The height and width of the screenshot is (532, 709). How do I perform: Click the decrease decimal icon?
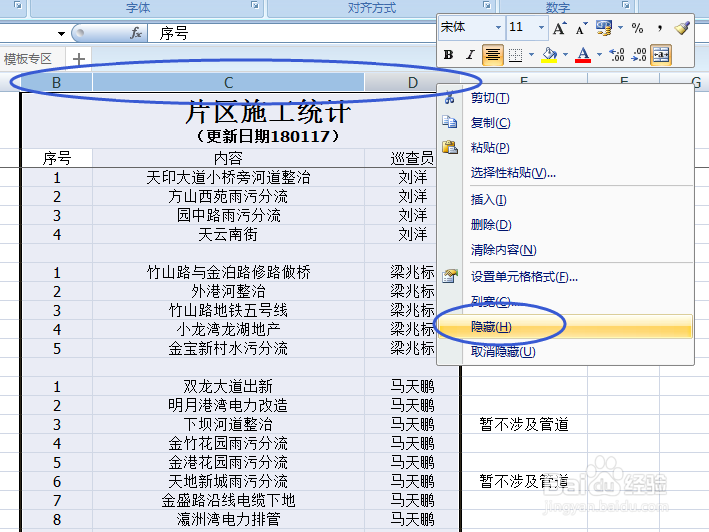click(639, 55)
